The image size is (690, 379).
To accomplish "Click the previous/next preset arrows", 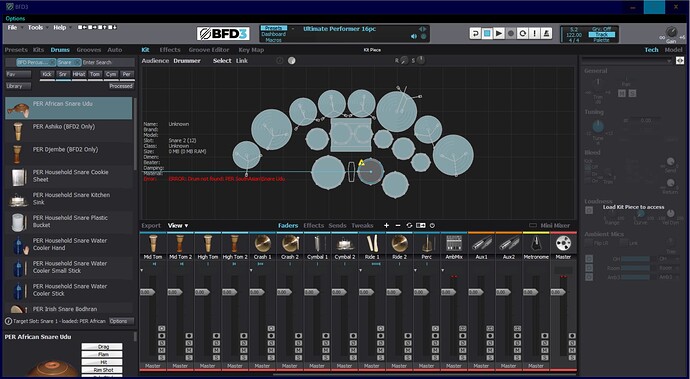I will (422, 29).
